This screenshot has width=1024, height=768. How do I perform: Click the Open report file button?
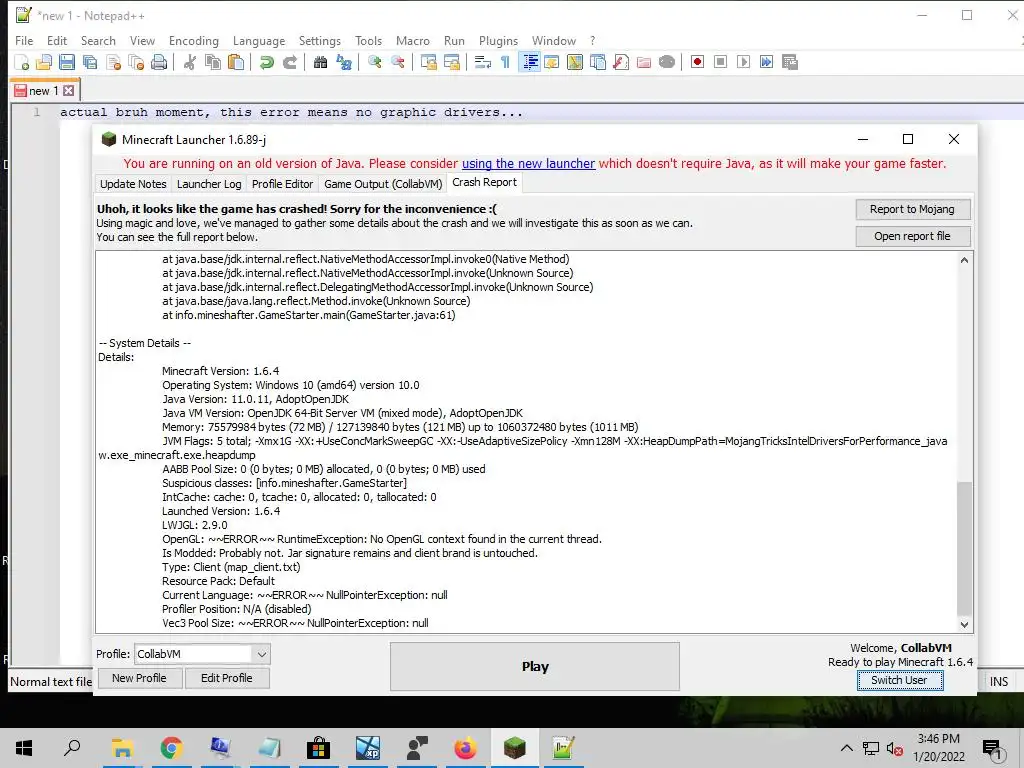coord(912,236)
